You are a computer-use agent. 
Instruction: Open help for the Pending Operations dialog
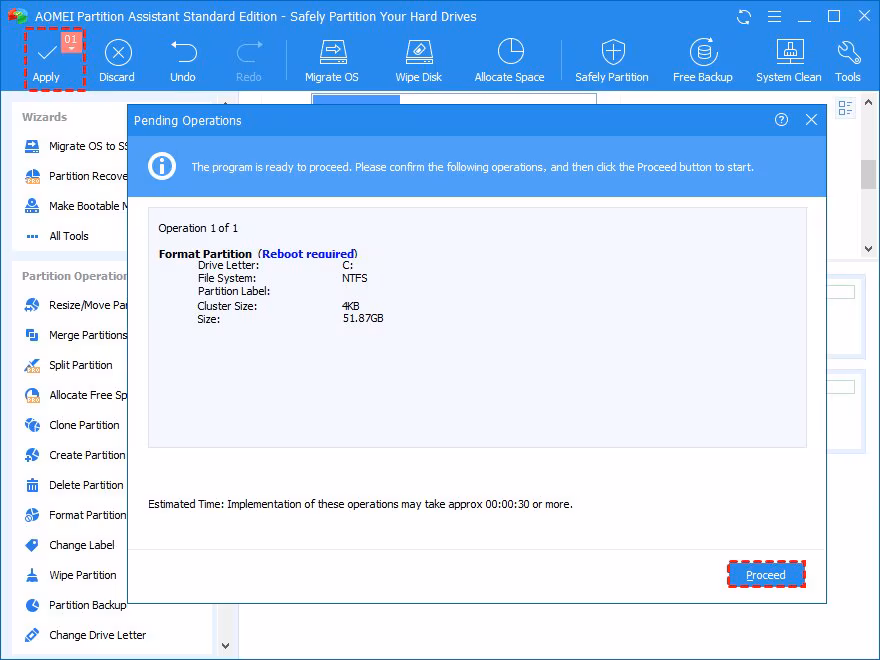[781, 120]
